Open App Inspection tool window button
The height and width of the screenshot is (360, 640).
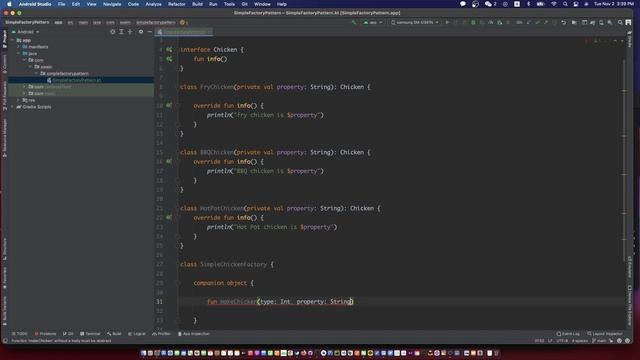194,334
